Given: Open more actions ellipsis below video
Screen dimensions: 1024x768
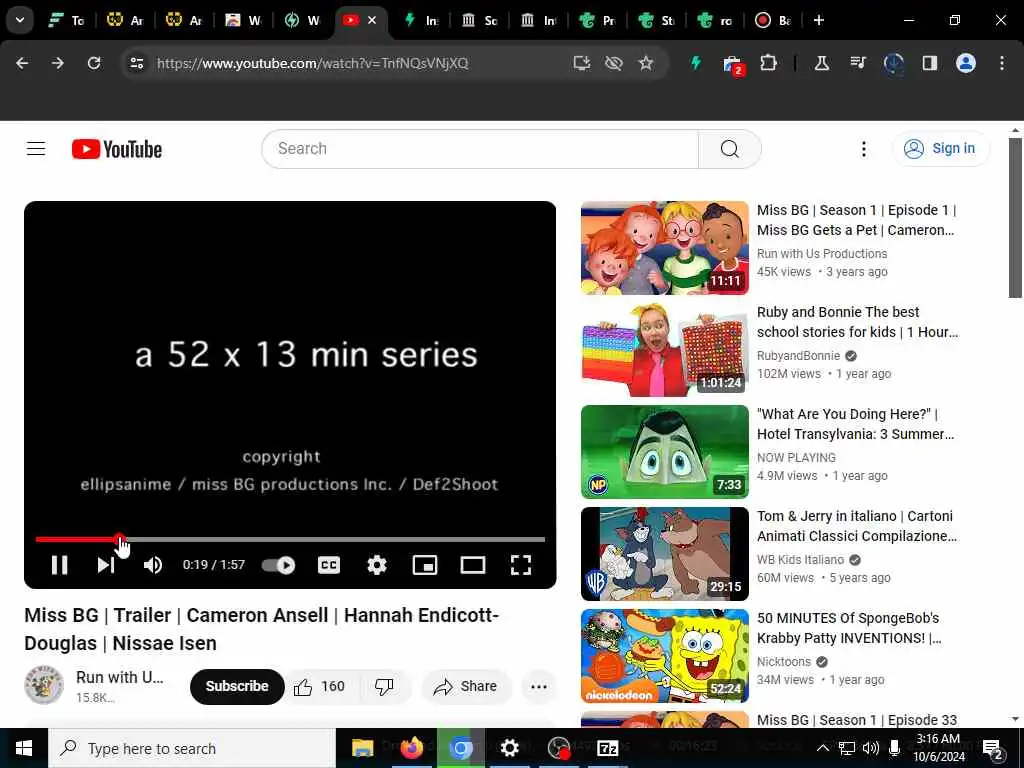Looking at the screenshot, I should coord(539,686).
